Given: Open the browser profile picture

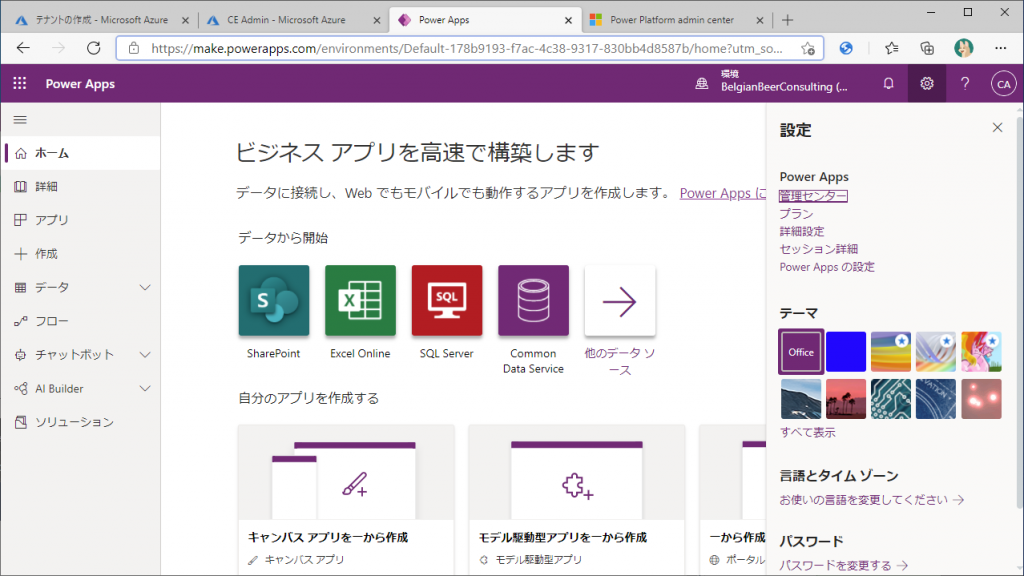Looking at the screenshot, I should pyautogui.click(x=963, y=48).
